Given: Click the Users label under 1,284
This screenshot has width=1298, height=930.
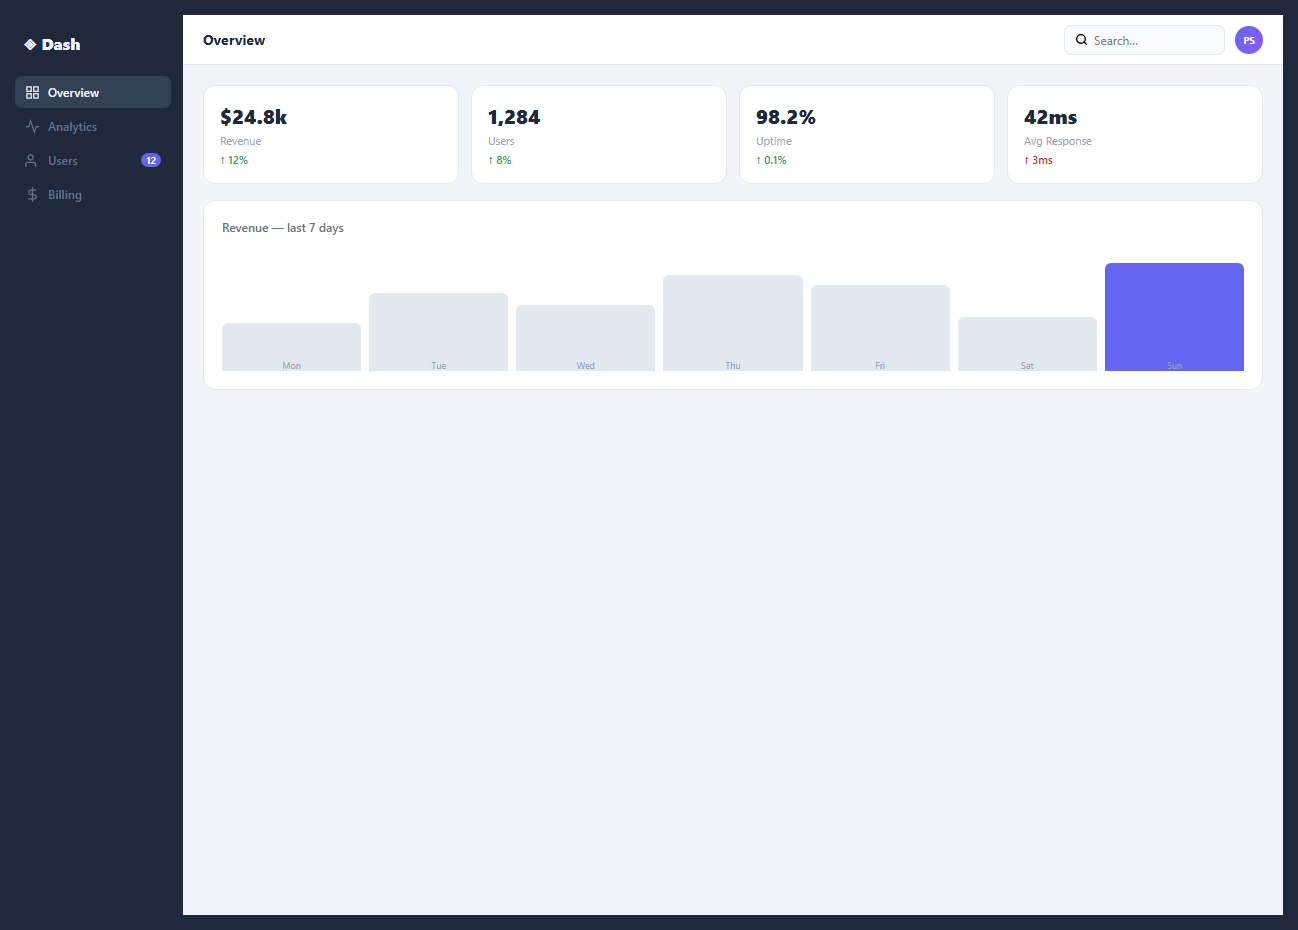Looking at the screenshot, I should pyautogui.click(x=501, y=141).
